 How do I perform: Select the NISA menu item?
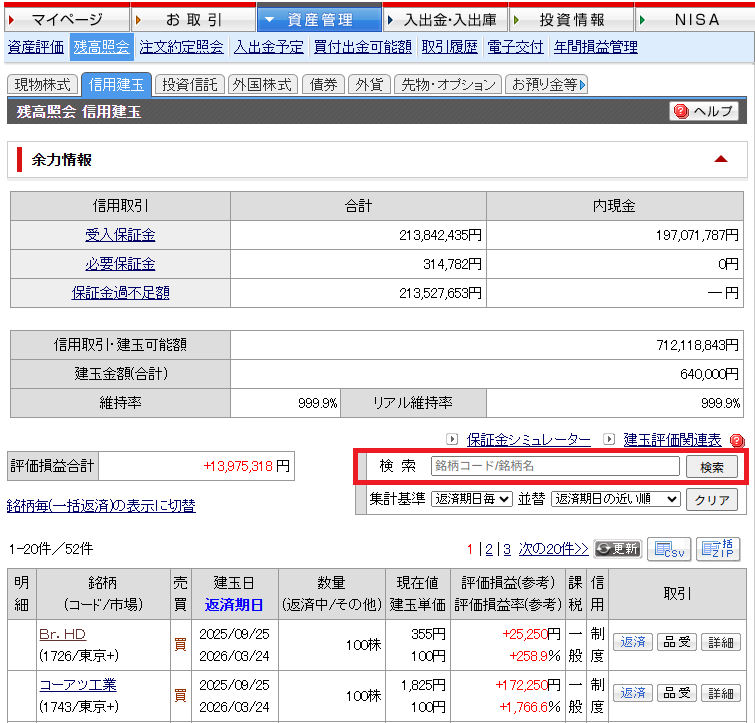coord(695,19)
